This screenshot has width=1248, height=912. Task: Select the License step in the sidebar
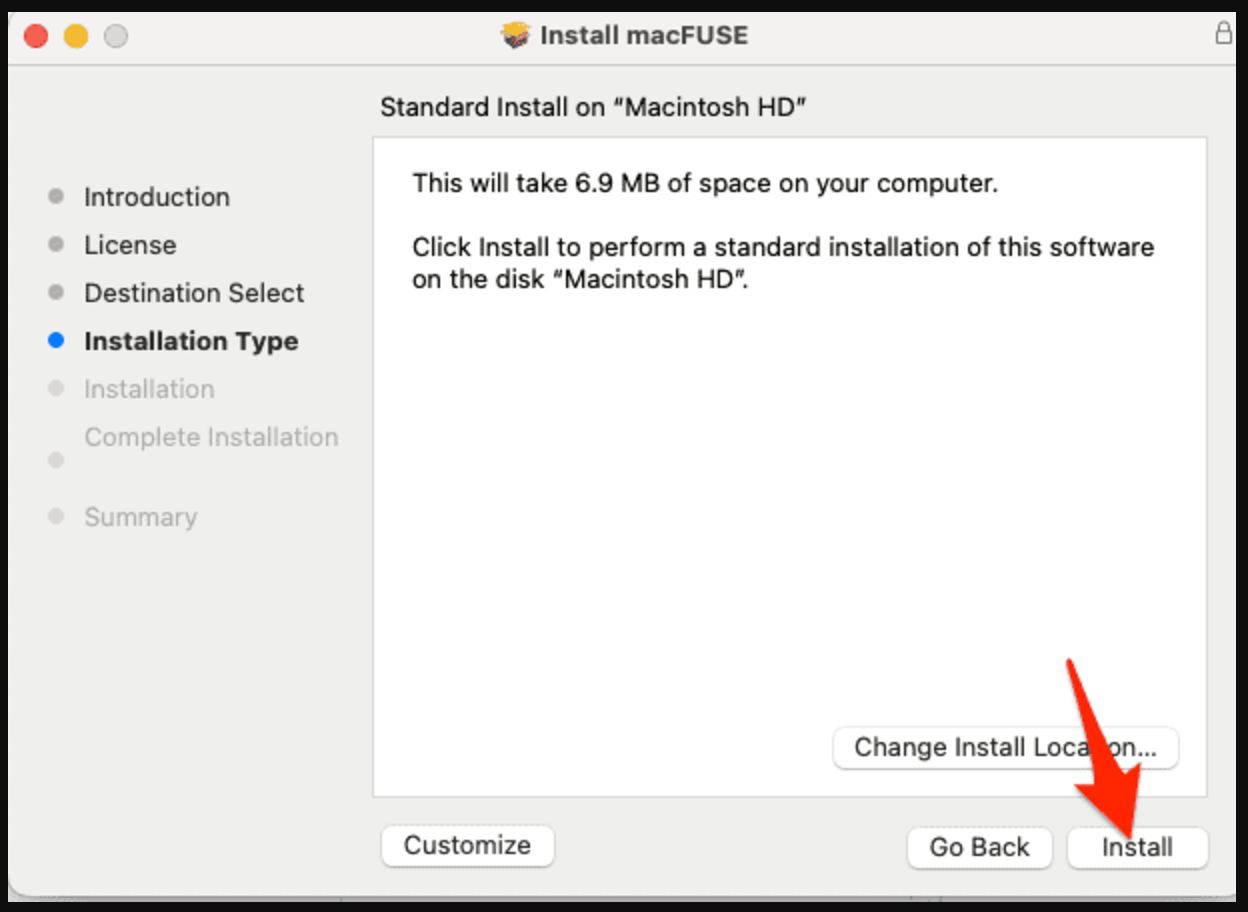click(130, 244)
